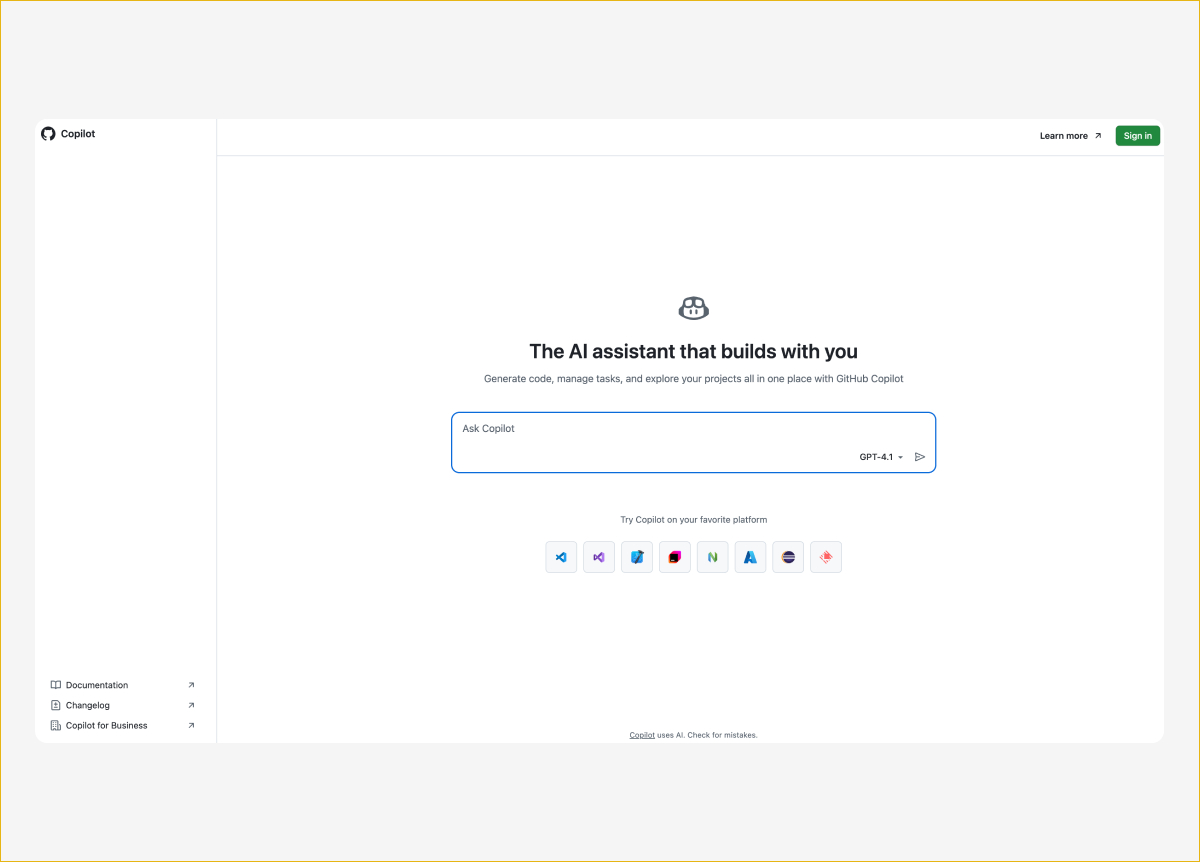Select the Xcode platform icon
This screenshot has width=1200, height=862.
[637, 557]
